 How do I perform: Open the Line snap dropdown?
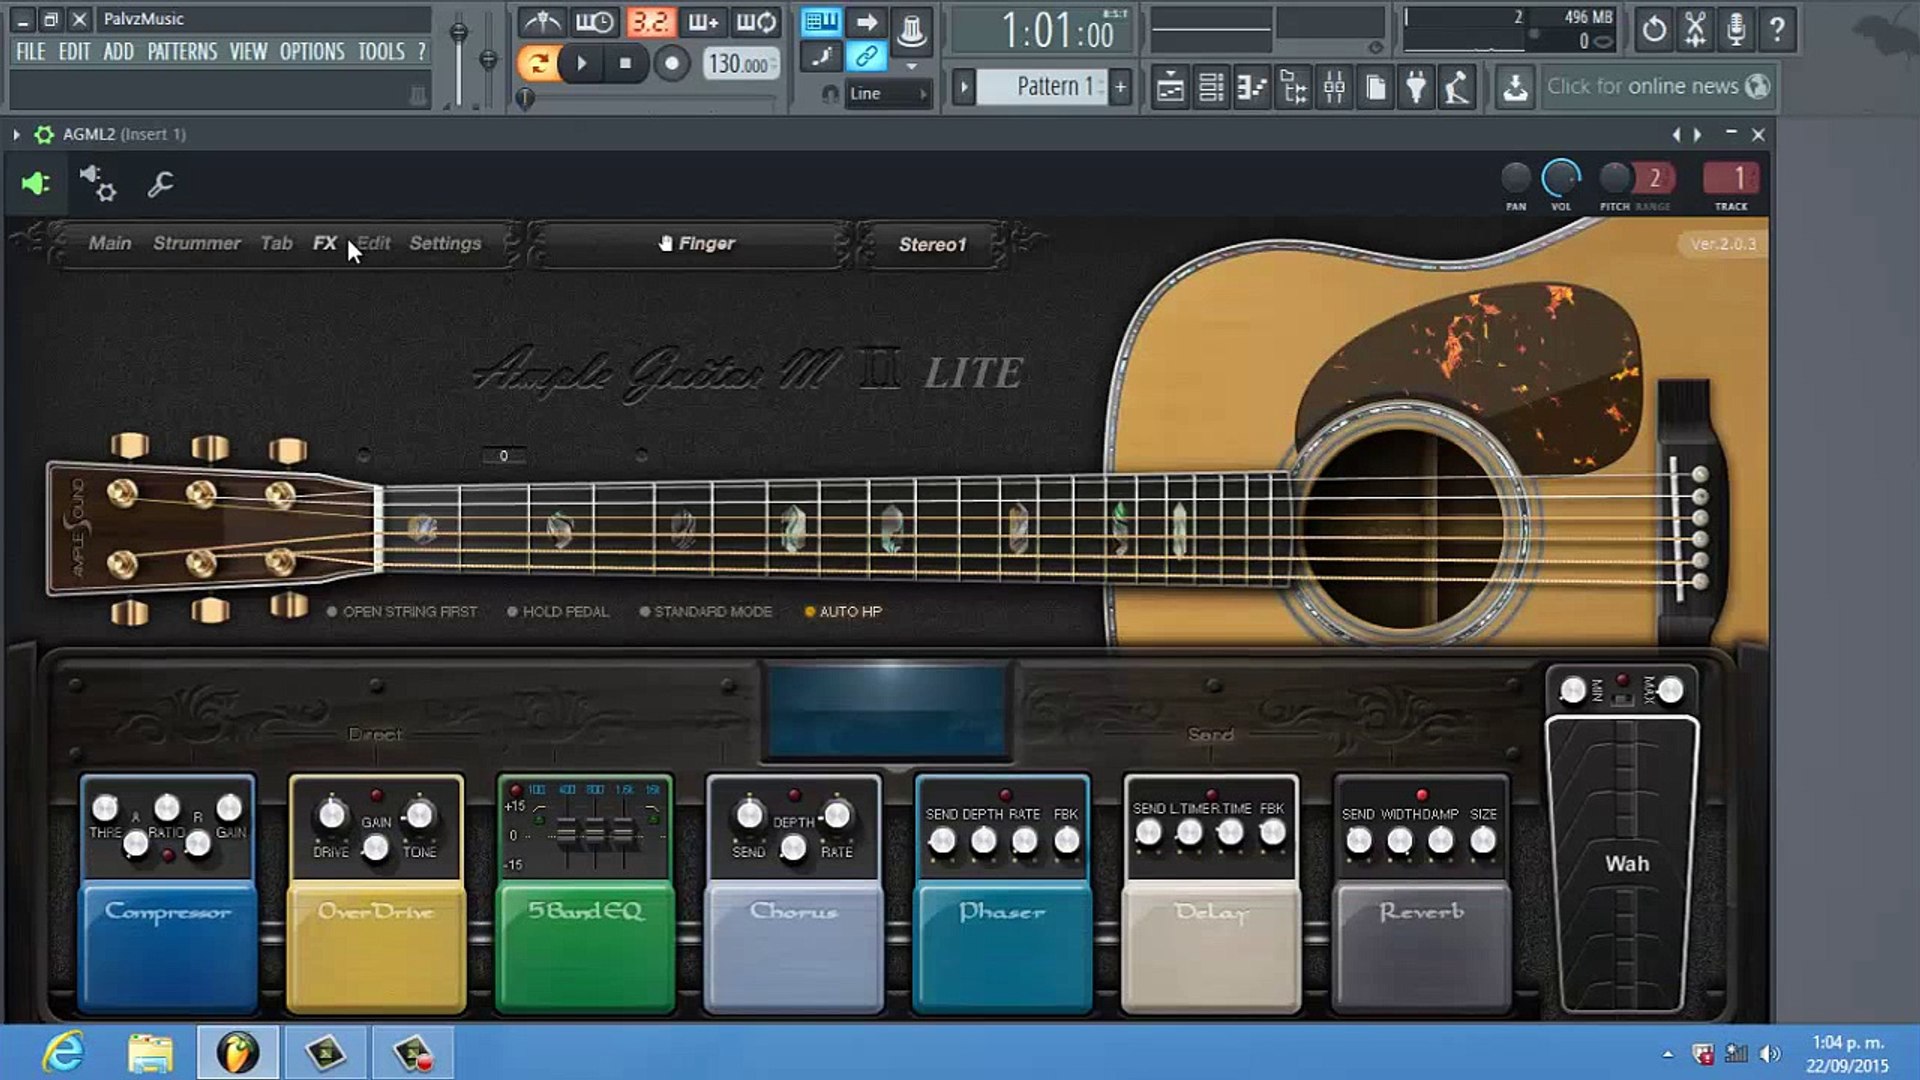(x=888, y=94)
